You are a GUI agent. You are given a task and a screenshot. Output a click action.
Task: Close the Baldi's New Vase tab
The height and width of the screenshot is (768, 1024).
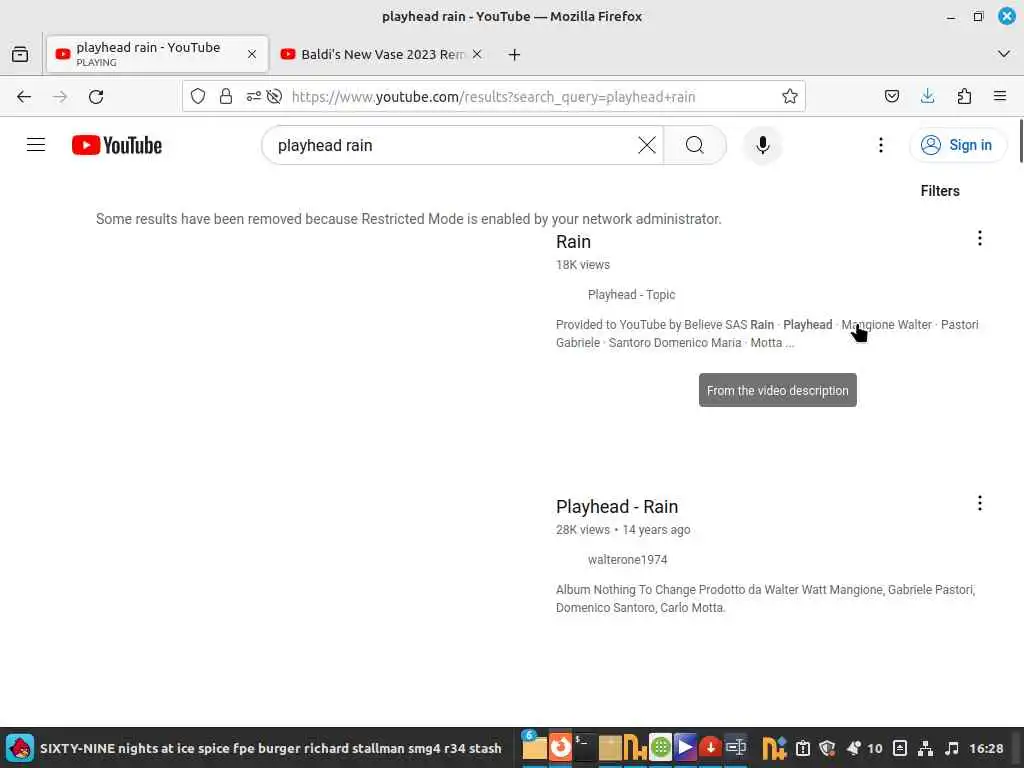(x=477, y=54)
